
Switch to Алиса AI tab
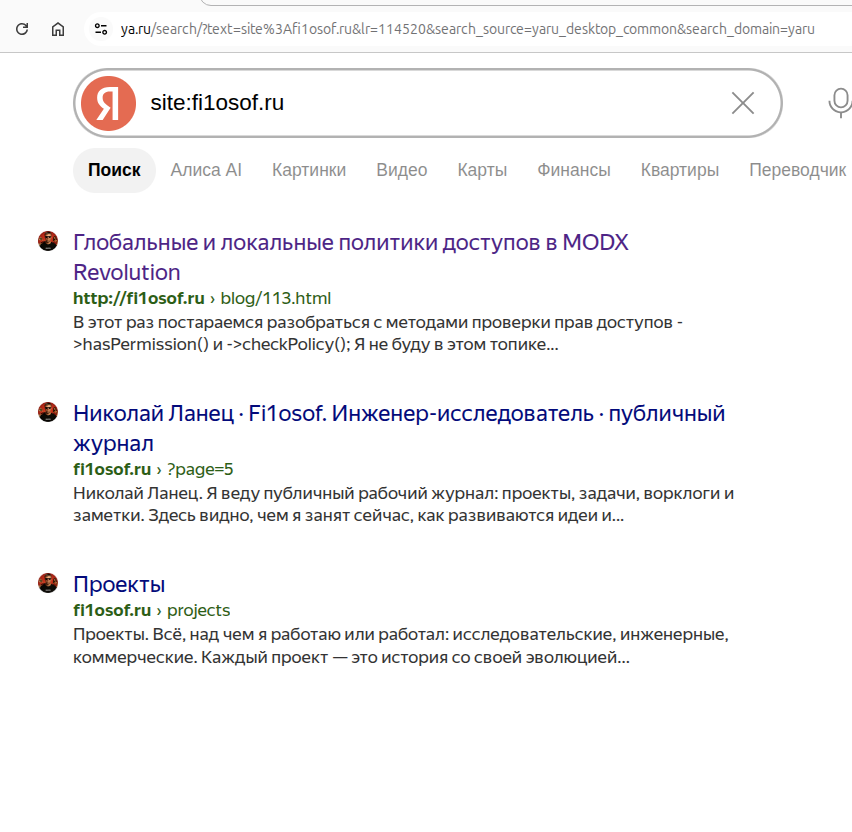tap(206, 170)
